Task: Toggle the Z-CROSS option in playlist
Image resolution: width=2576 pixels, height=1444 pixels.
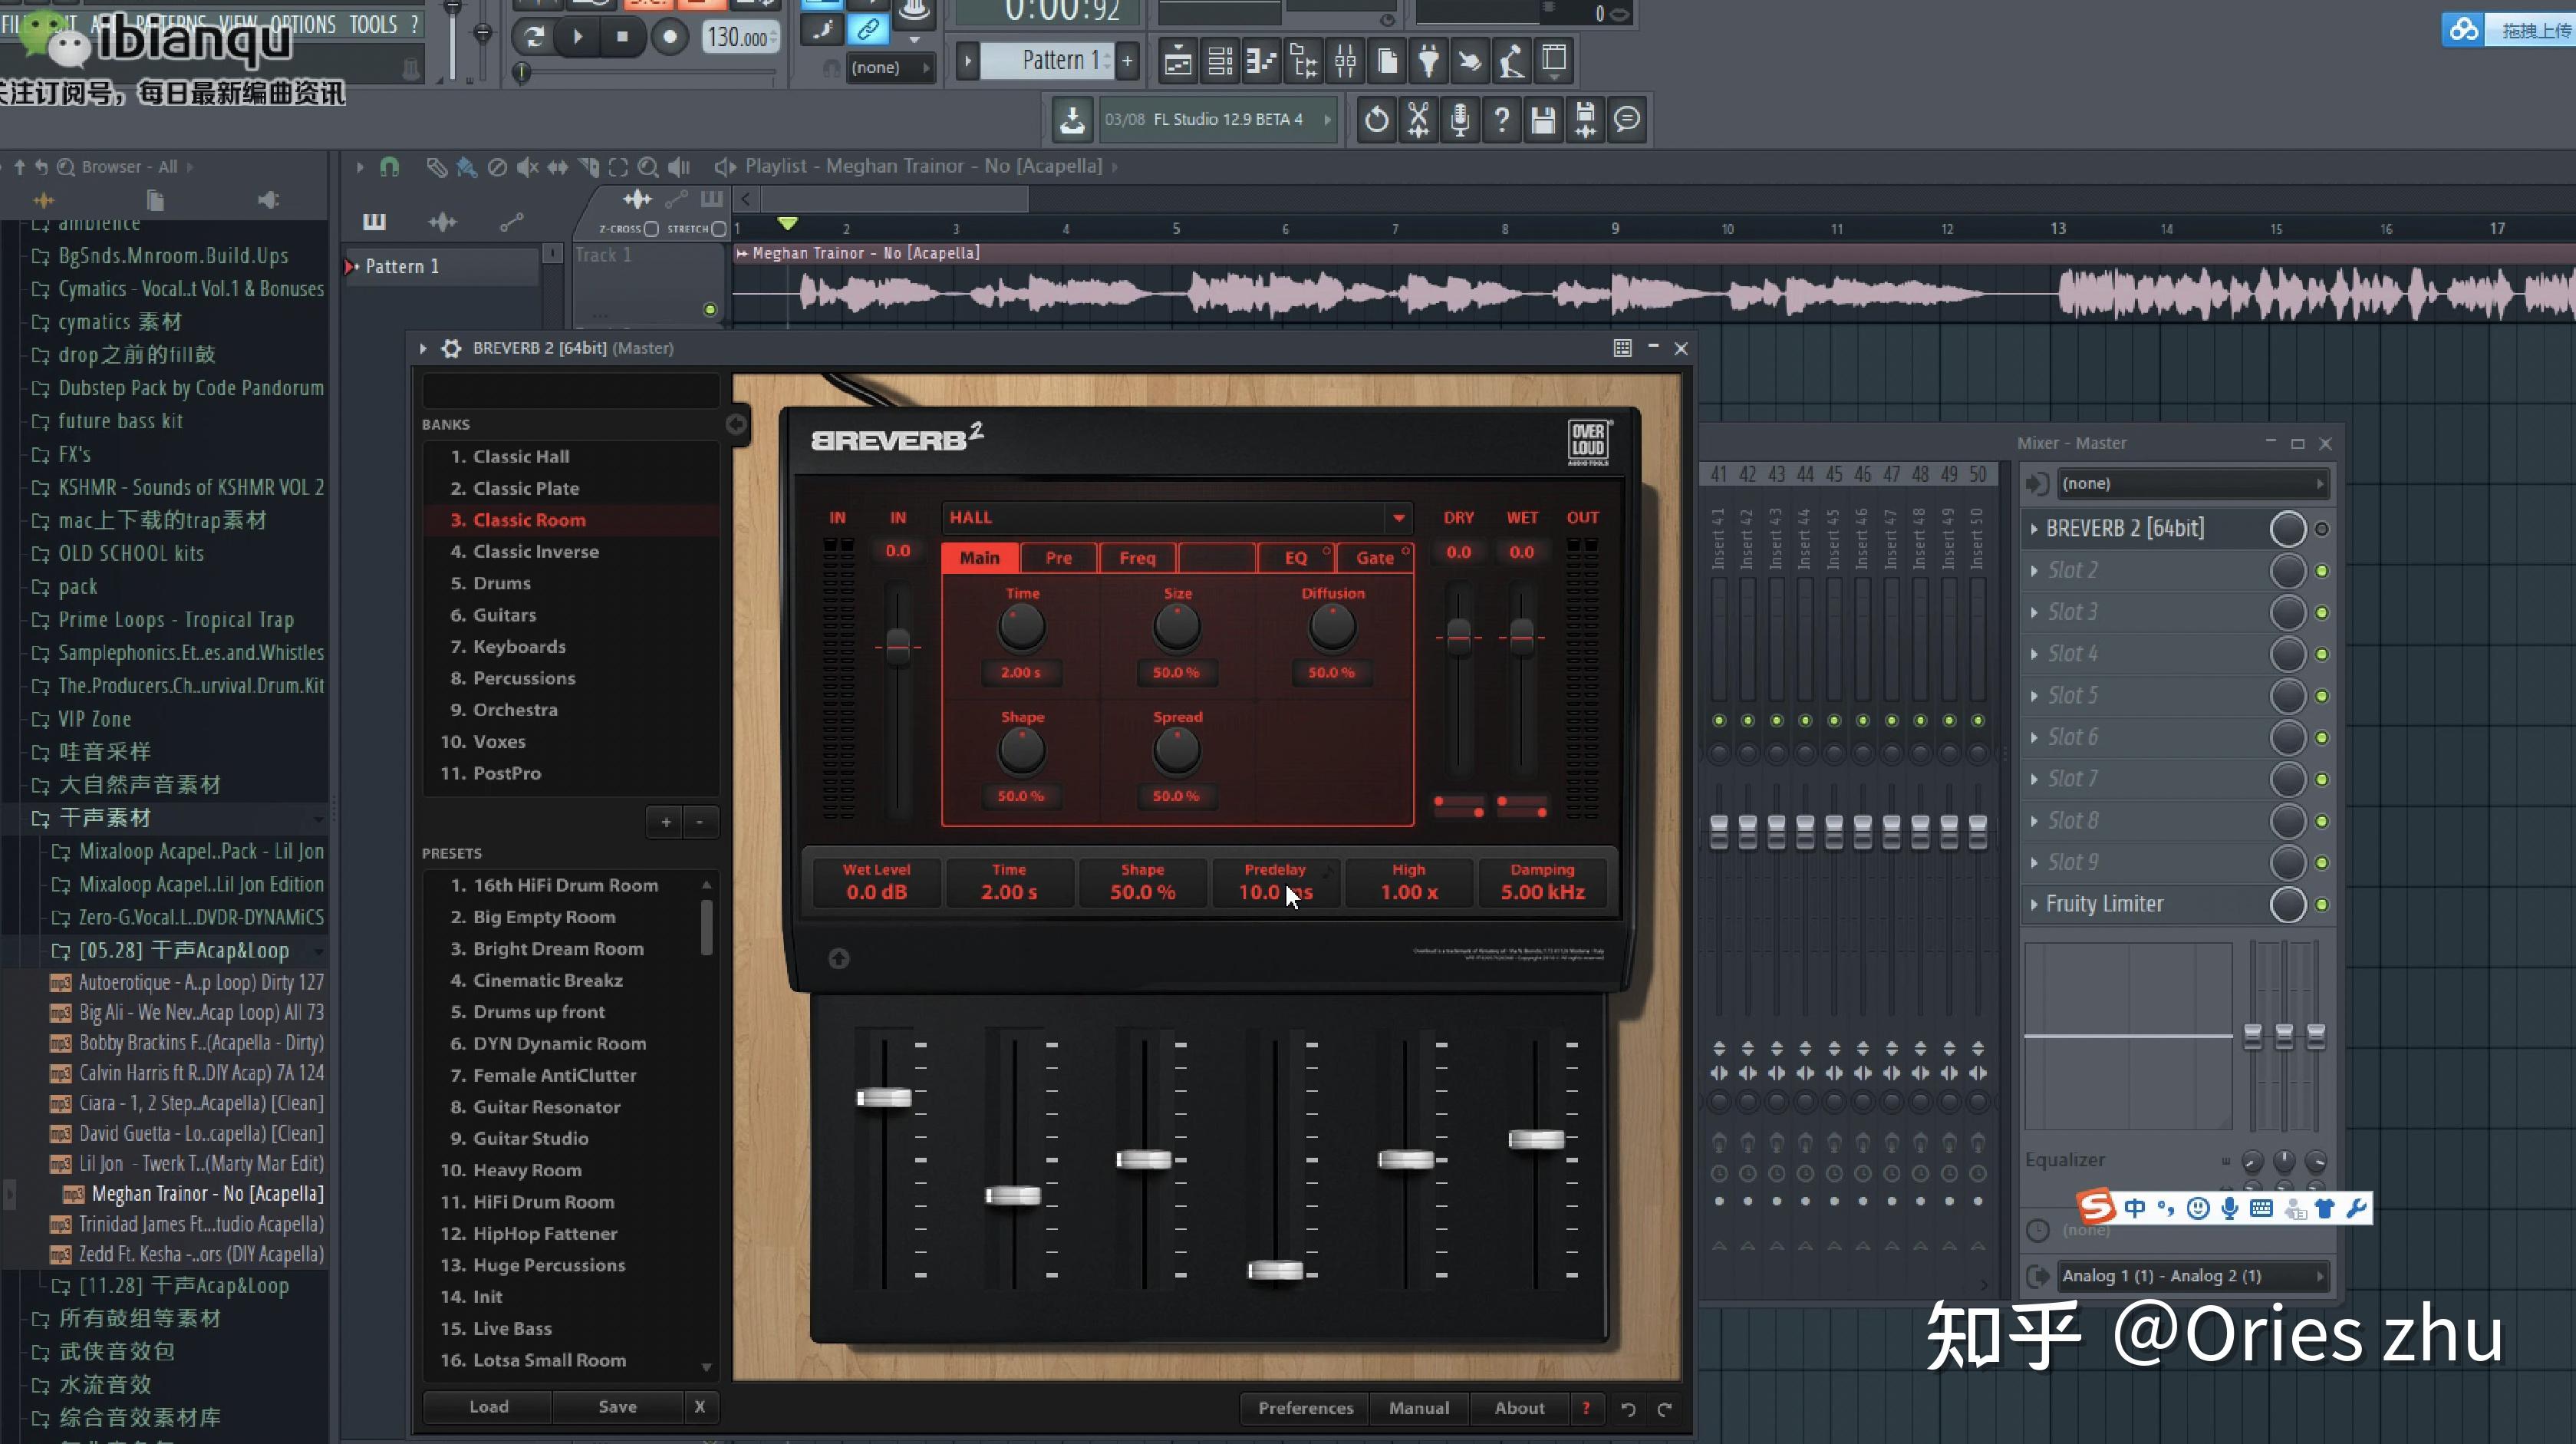Action: (651, 229)
